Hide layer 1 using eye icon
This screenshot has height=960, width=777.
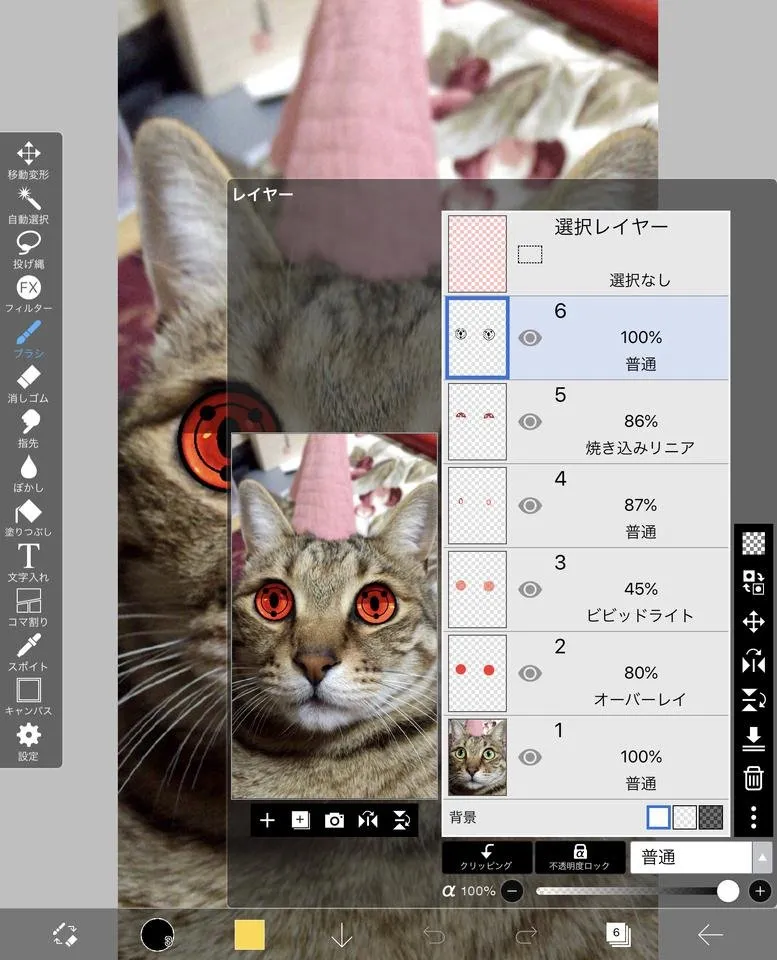530,757
